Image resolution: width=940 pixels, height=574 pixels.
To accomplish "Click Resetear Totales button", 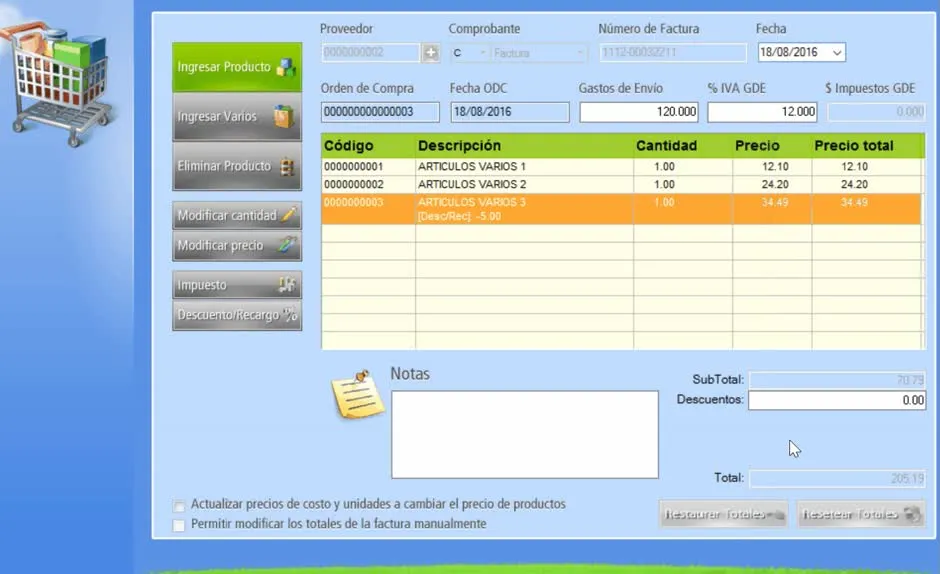I will coord(860,514).
